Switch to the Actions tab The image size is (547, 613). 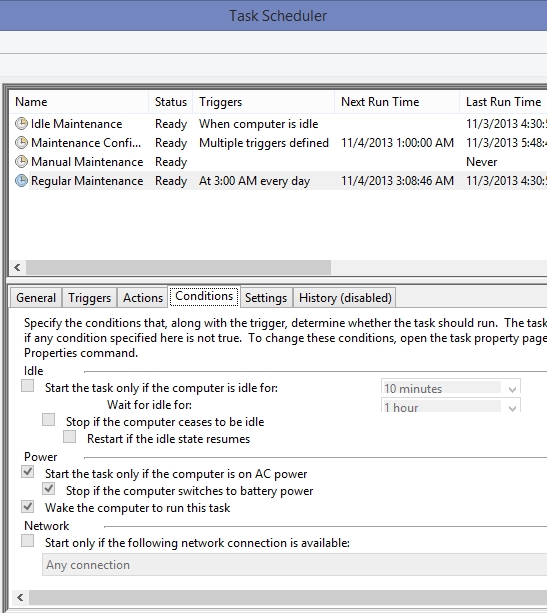coord(143,298)
